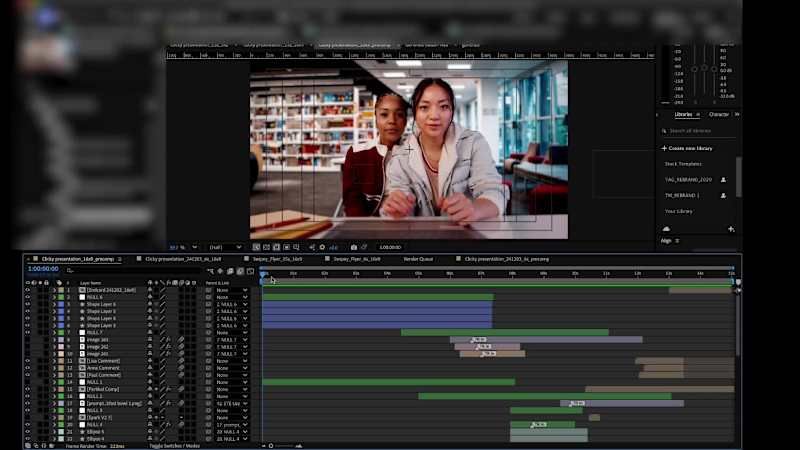Switch to the Character panel tab
The width and height of the screenshot is (800, 450).
click(719, 114)
